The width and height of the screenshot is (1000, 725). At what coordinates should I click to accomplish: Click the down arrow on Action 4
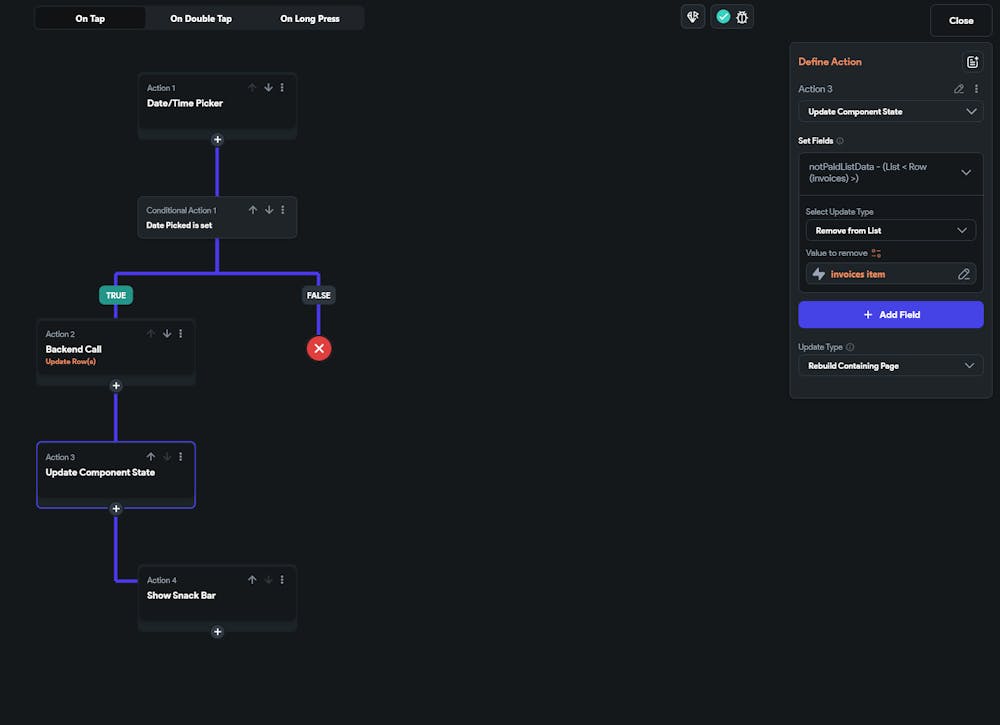point(268,580)
